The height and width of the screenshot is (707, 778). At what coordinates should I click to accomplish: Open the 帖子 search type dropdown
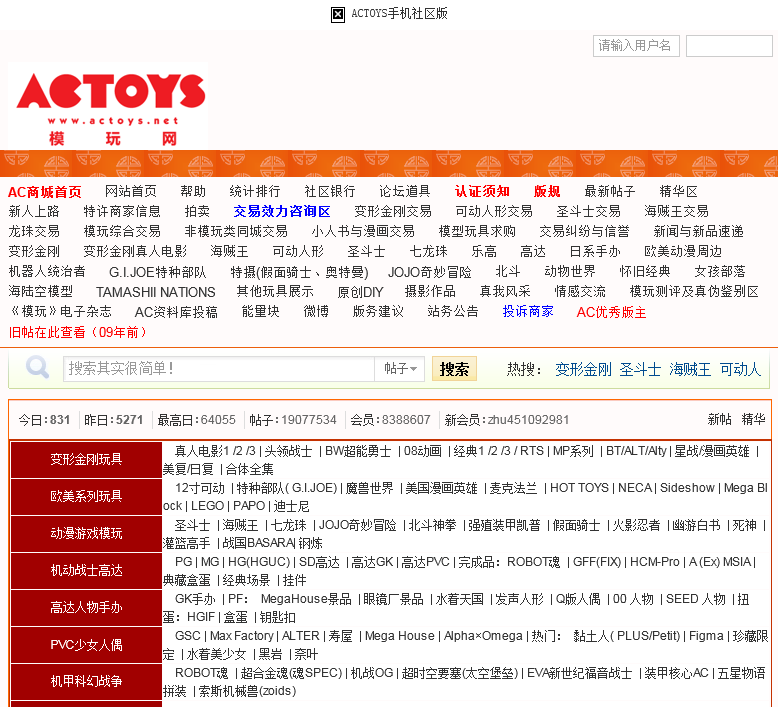click(x=400, y=369)
